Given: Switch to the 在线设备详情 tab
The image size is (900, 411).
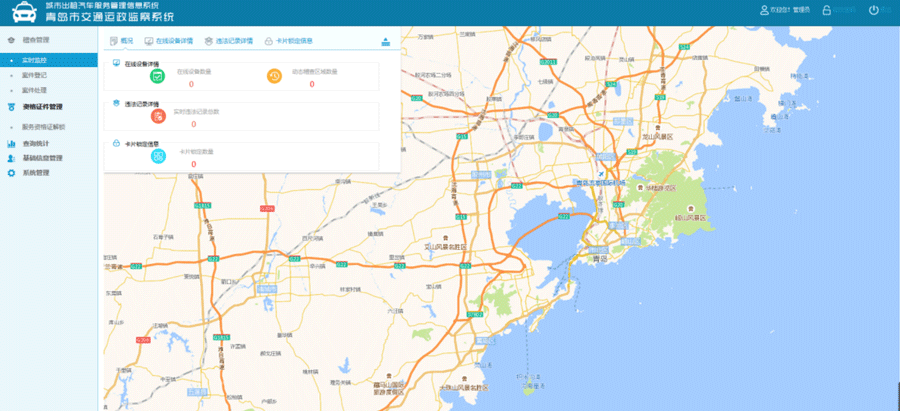Looking at the screenshot, I should (x=170, y=41).
